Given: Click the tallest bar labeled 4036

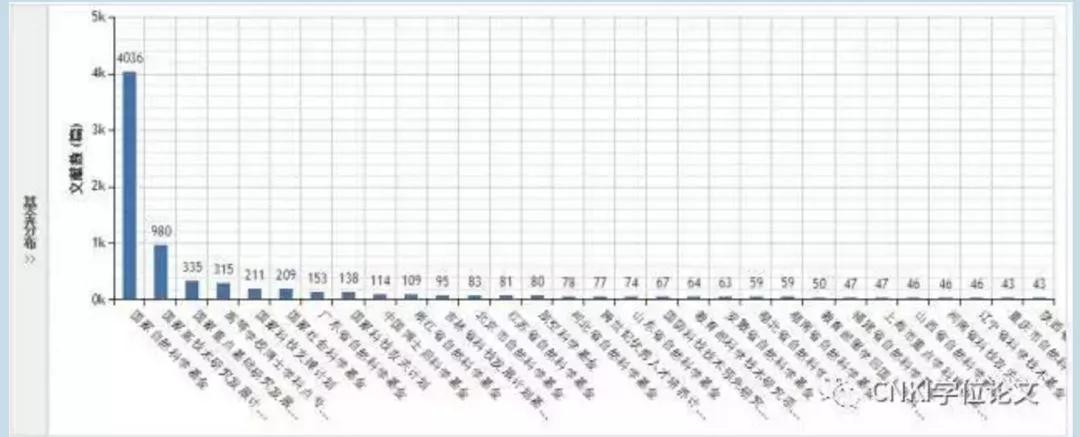Looking at the screenshot, I should pyautogui.click(x=129, y=185).
